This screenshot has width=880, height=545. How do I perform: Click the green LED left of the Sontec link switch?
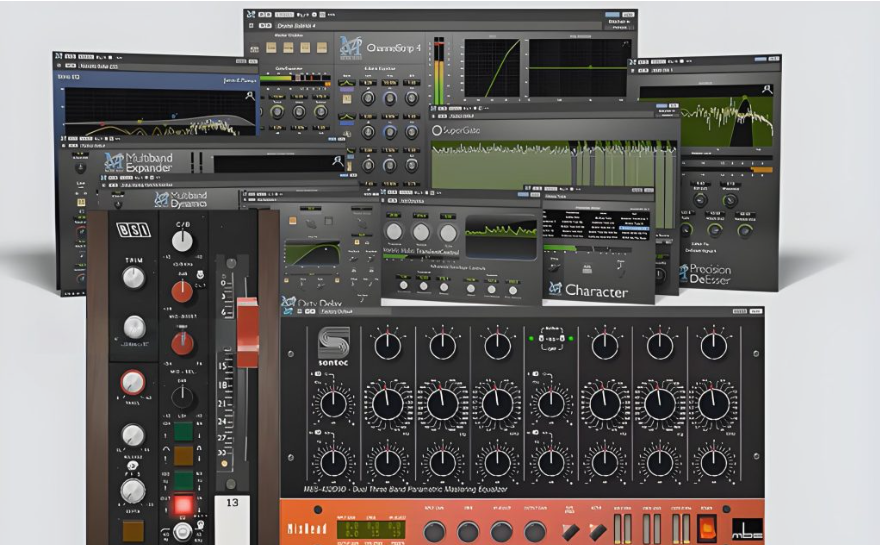(x=530, y=338)
